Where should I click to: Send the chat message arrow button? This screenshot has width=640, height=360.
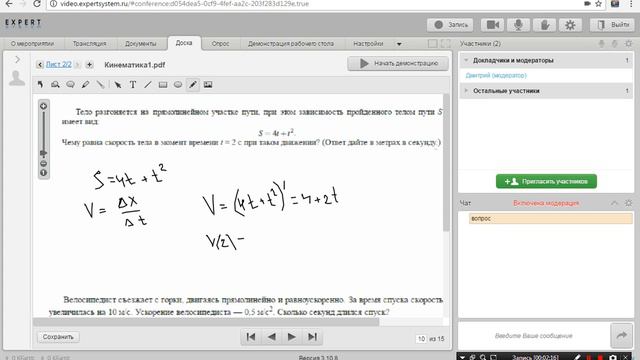click(621, 336)
